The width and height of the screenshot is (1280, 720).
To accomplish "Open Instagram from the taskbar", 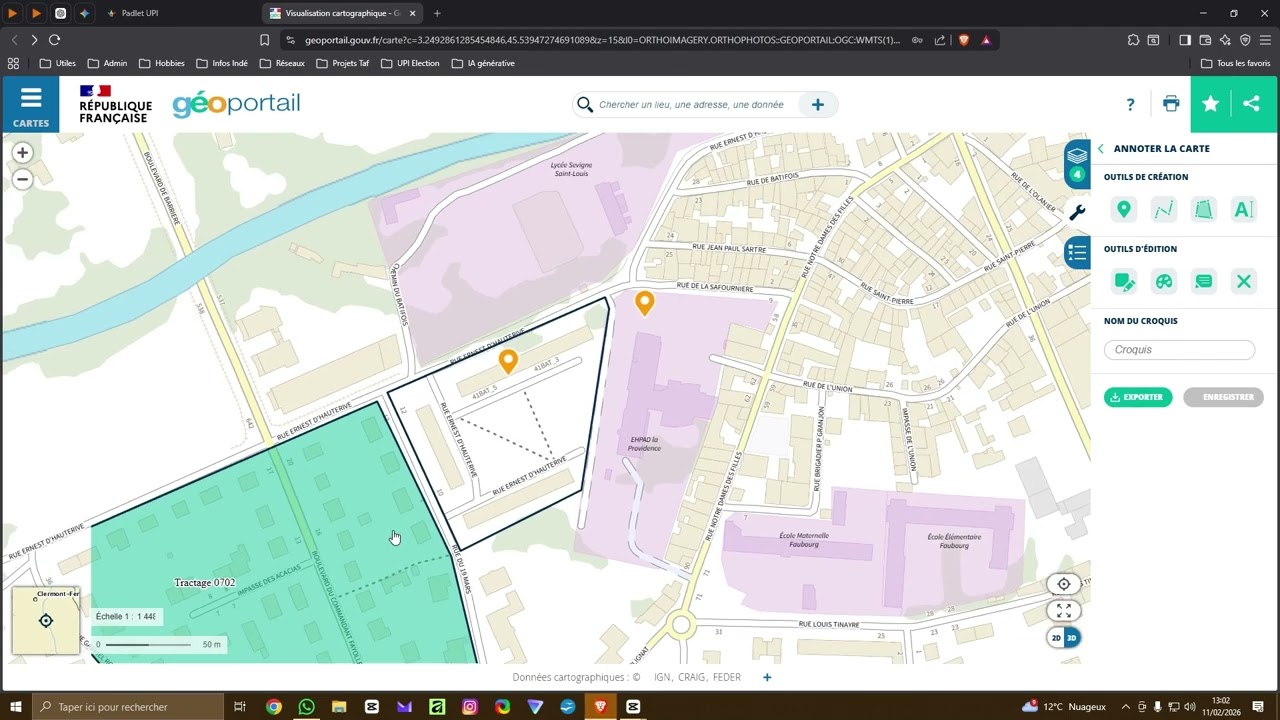I will tap(470, 706).
